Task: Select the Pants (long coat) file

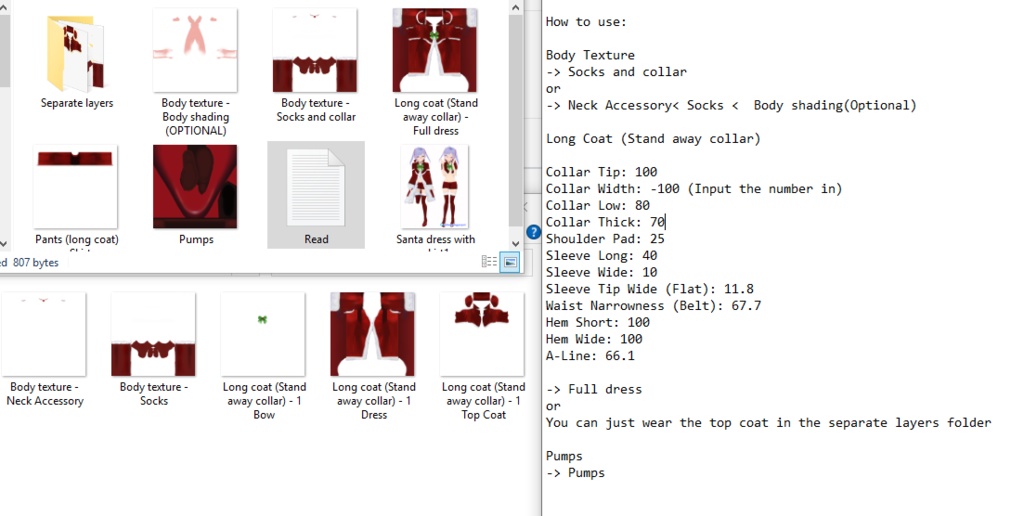Action: tap(76, 196)
